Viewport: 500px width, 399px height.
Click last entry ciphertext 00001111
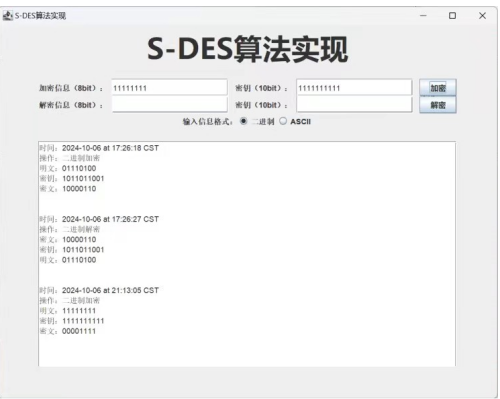(x=79, y=331)
